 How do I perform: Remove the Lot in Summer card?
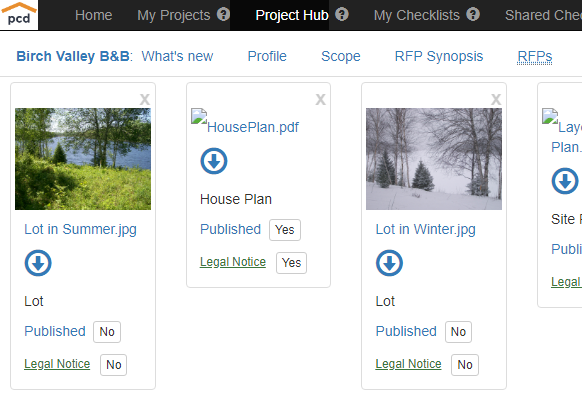click(145, 99)
